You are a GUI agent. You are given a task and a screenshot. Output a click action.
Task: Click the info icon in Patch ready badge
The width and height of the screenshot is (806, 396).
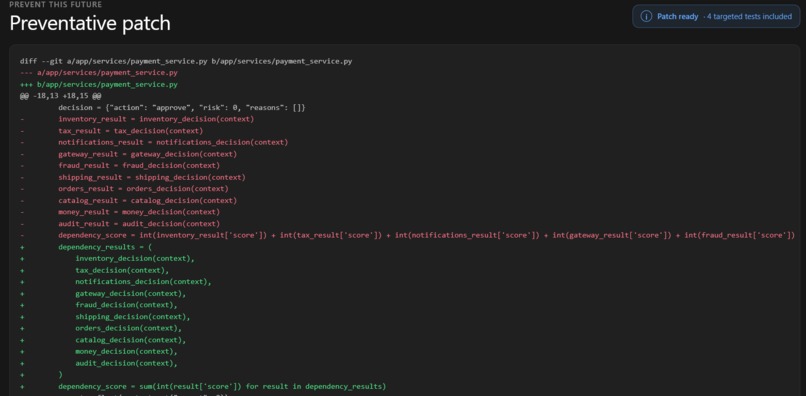pyautogui.click(x=646, y=16)
